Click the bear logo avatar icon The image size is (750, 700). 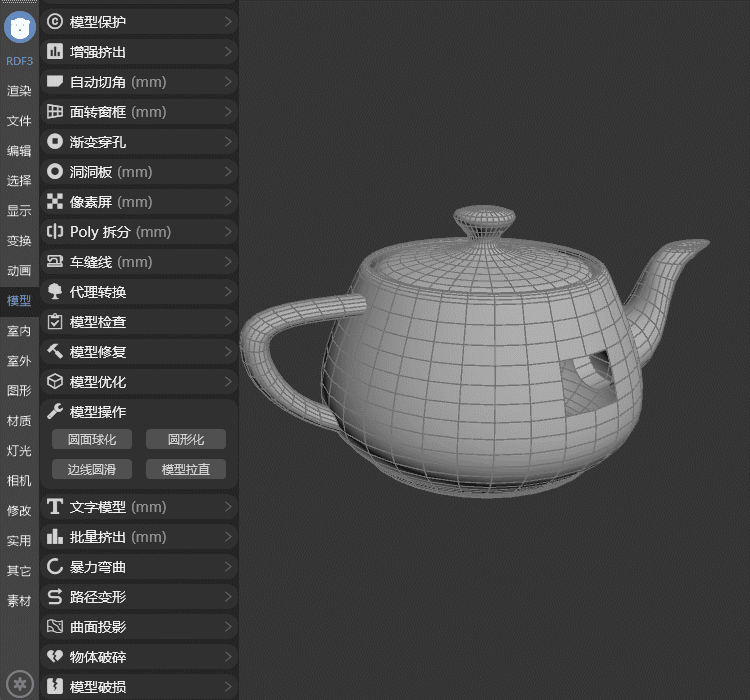(x=20, y=27)
